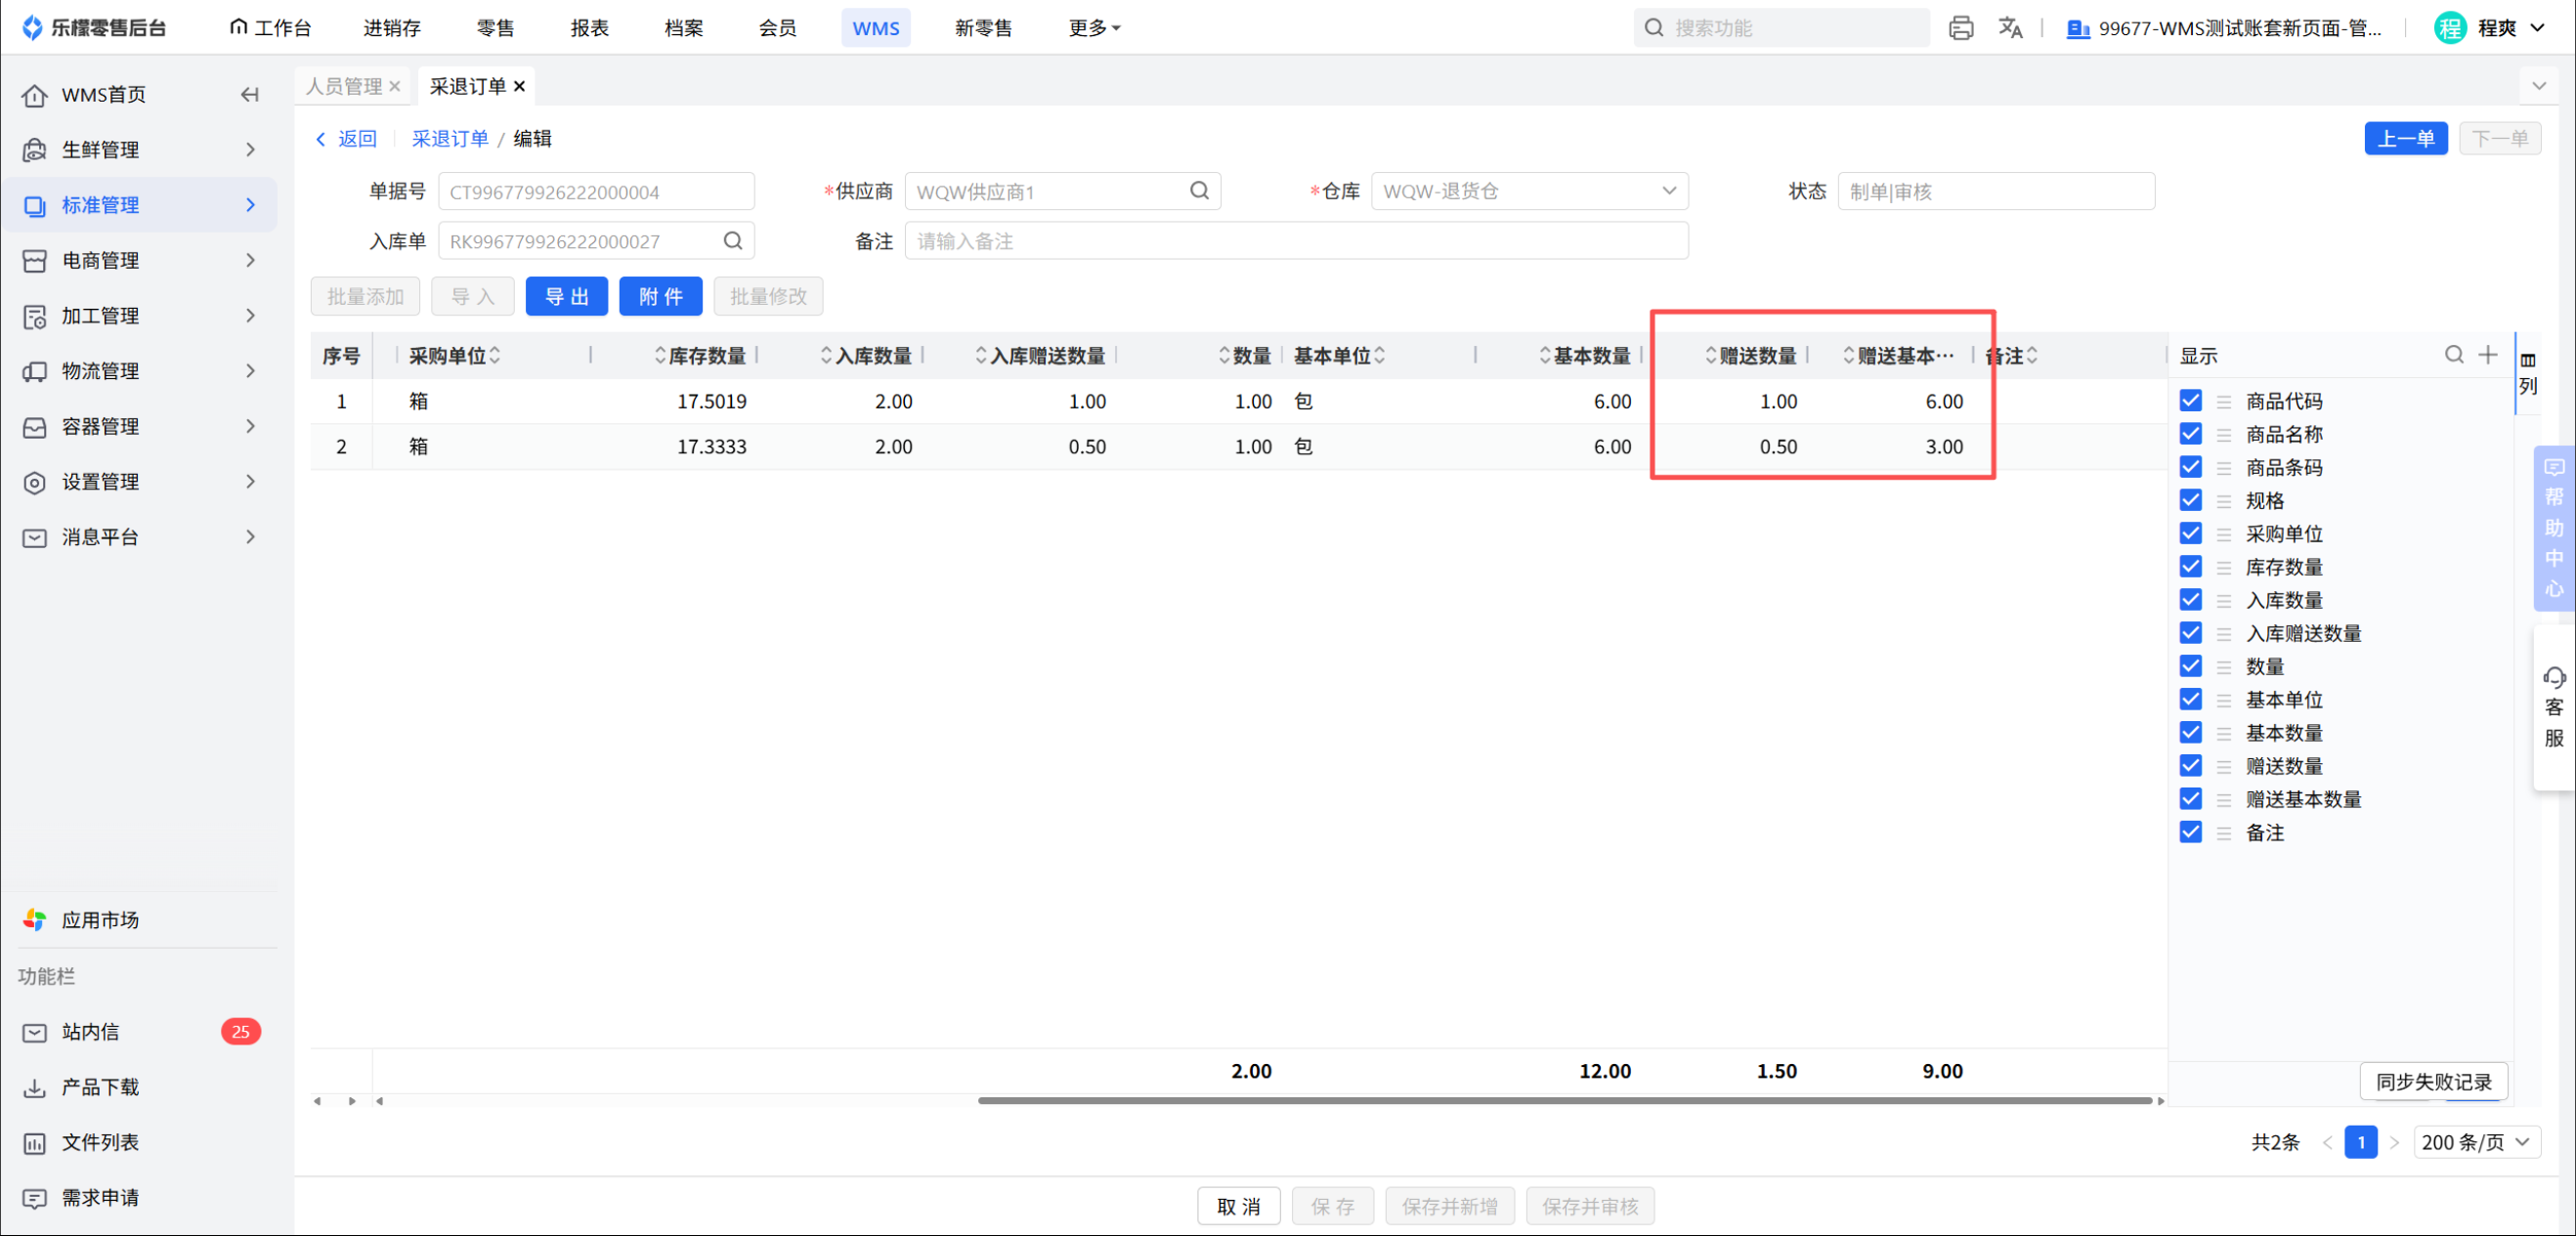Screen dimensions: 2576x1236
Task: Close the 人员管理 tab
Action: (395, 86)
